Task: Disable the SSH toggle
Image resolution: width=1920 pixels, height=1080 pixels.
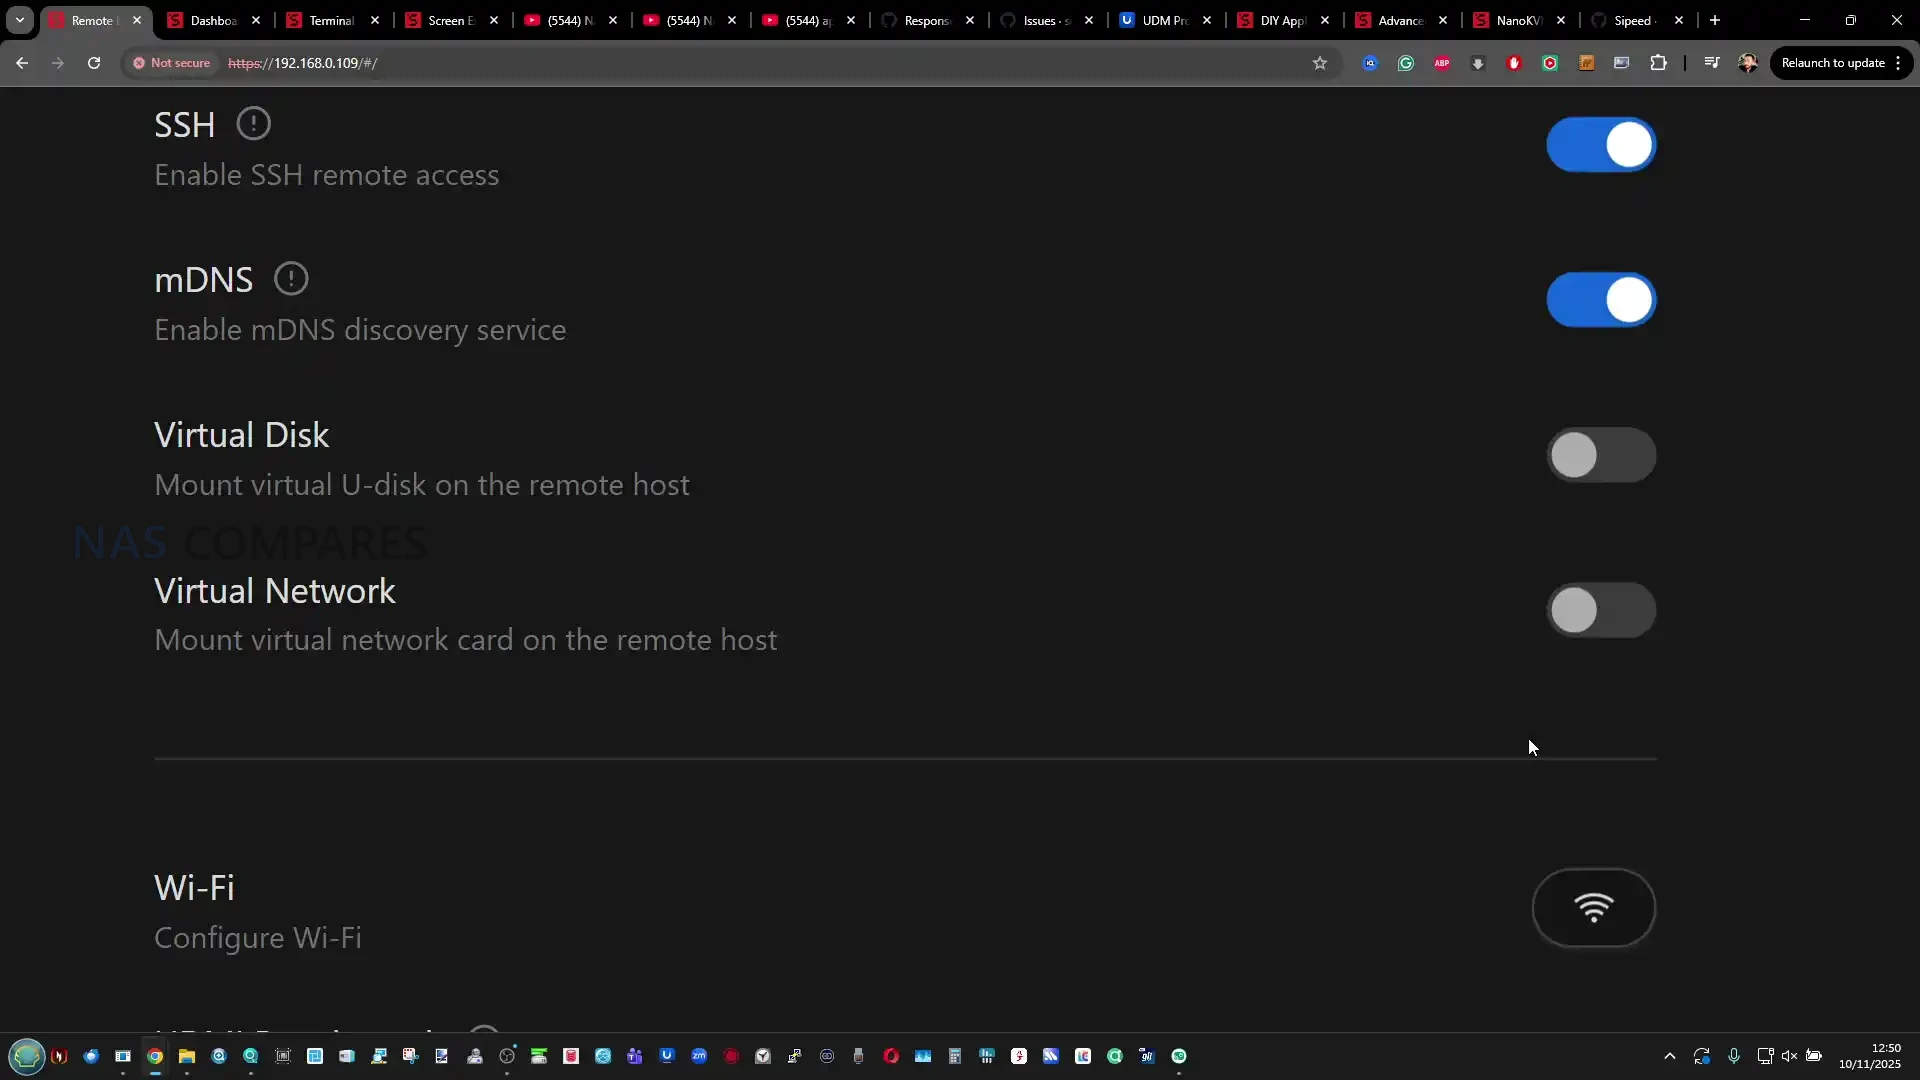Action: tap(1600, 145)
